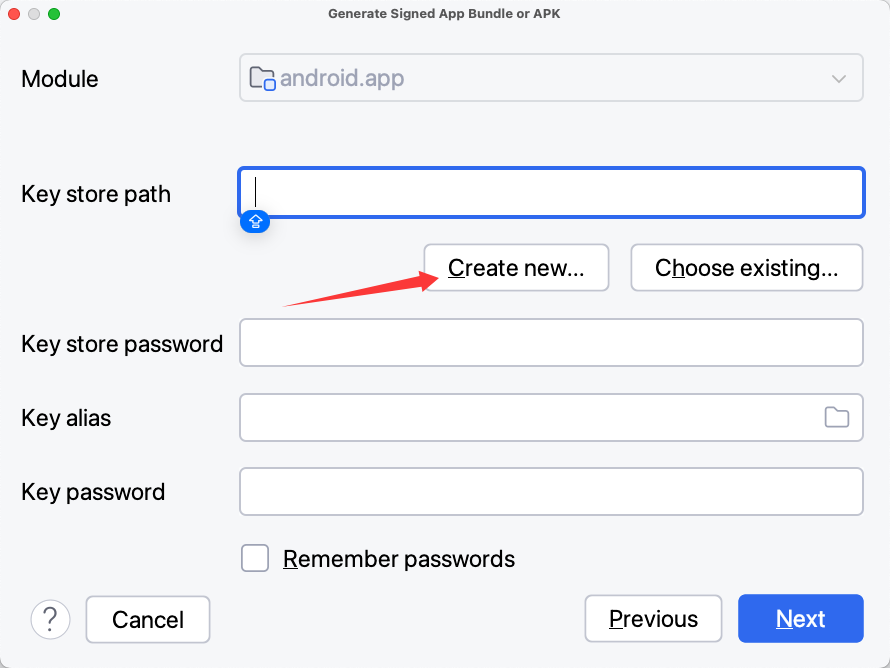The image size is (890, 668).
Task: Click the dialog title bar text
Action: click(x=444, y=14)
